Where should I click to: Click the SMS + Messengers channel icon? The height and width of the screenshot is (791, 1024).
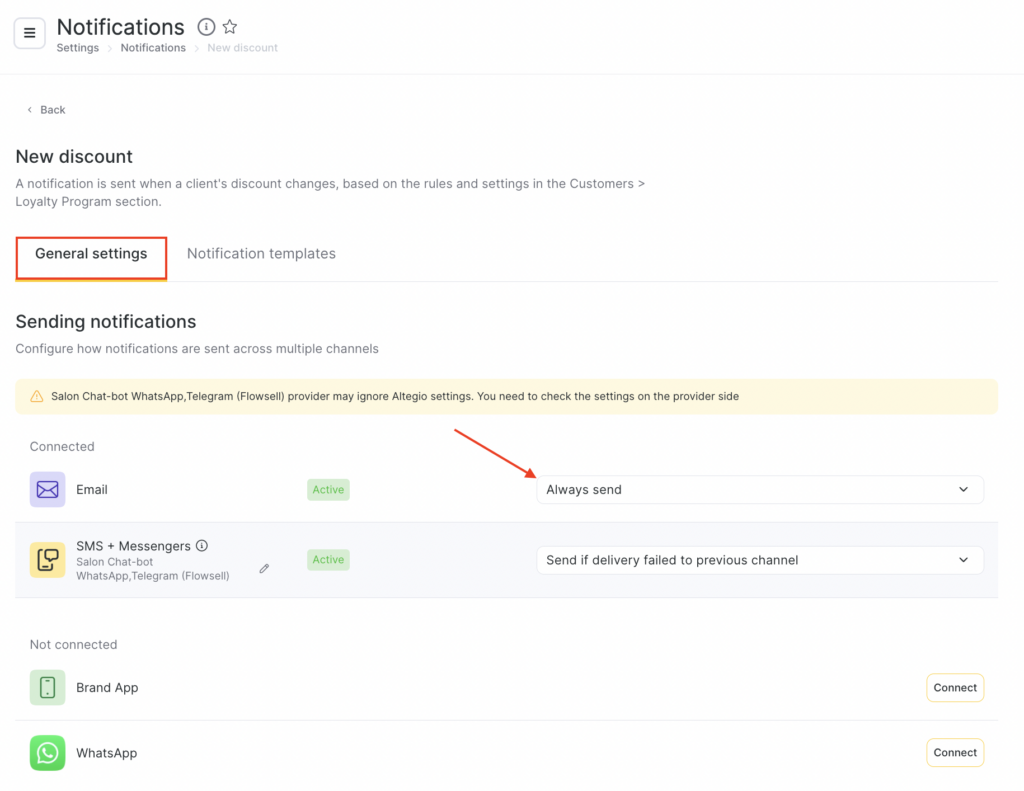pyautogui.click(x=47, y=560)
